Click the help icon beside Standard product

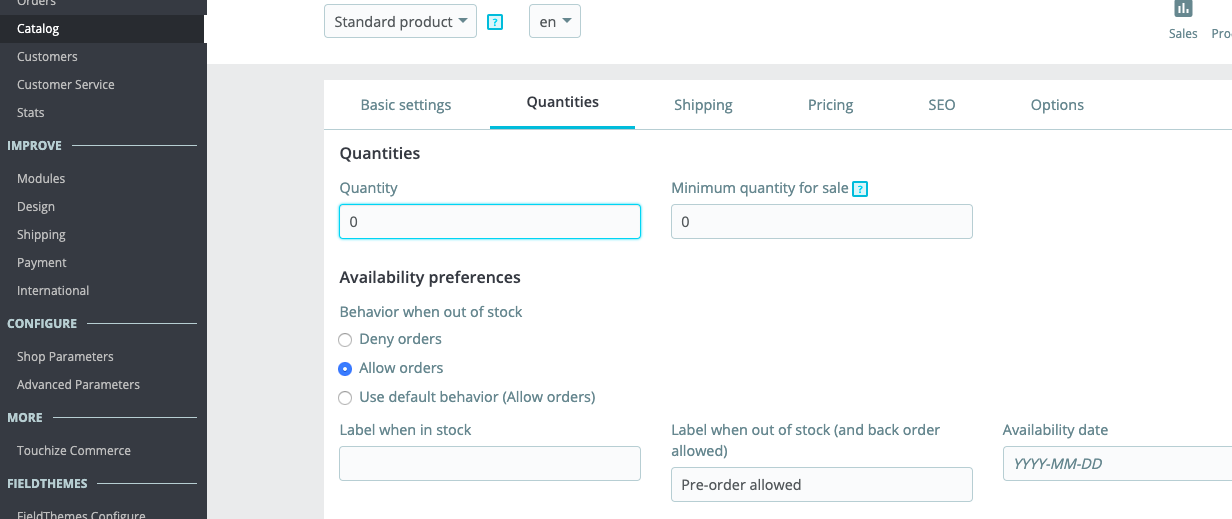(x=495, y=22)
